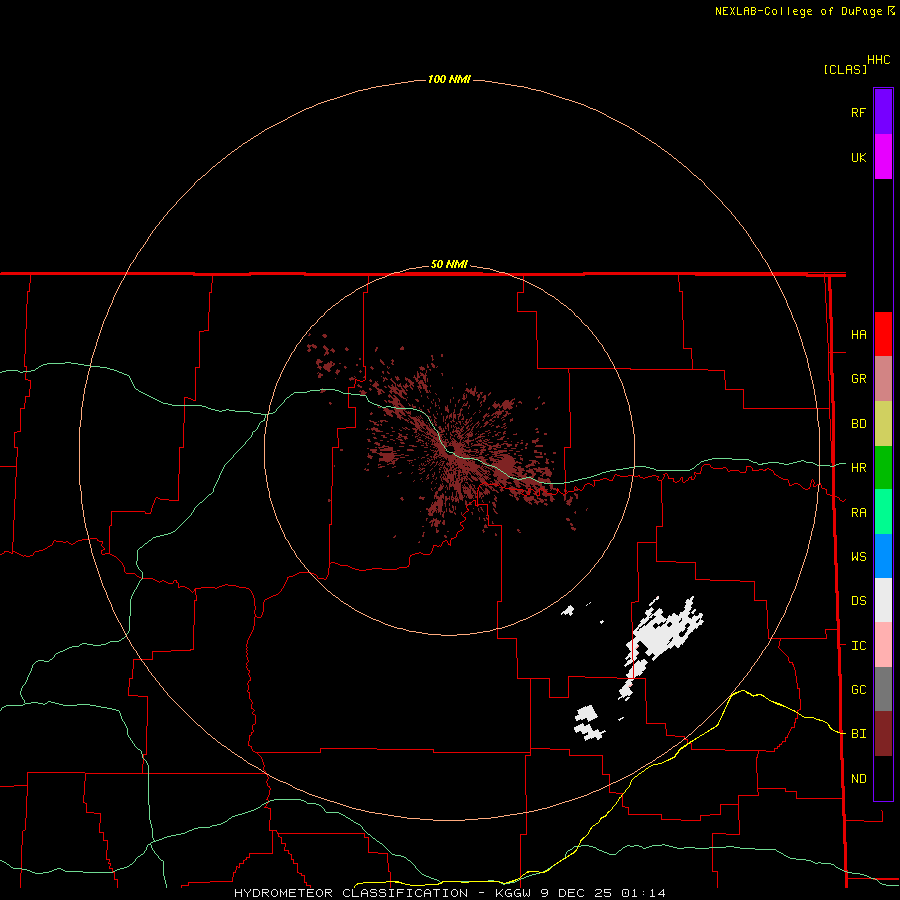The width and height of the screenshot is (900, 900).
Task: Choose the WS blue legend swatch
Action: pos(883,556)
